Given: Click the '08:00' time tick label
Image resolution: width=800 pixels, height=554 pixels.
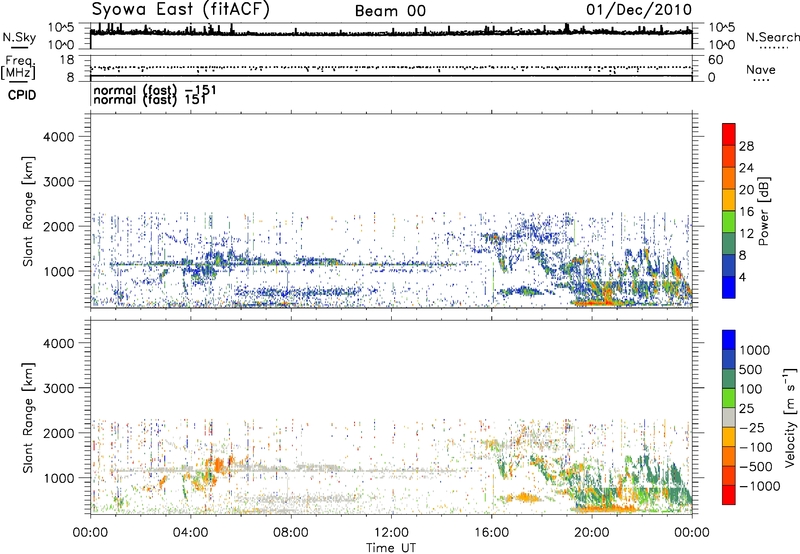Looking at the screenshot, I should tap(291, 533).
